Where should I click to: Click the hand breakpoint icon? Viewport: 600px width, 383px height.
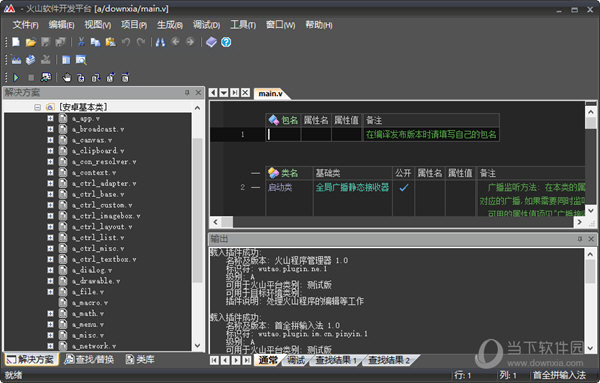[67, 78]
